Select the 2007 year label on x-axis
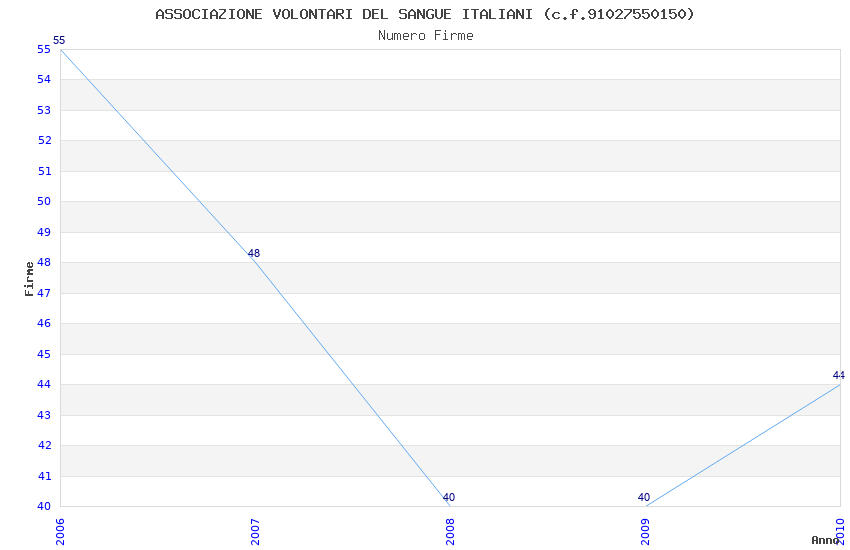Viewport: 850px width, 550px height. coord(255,532)
